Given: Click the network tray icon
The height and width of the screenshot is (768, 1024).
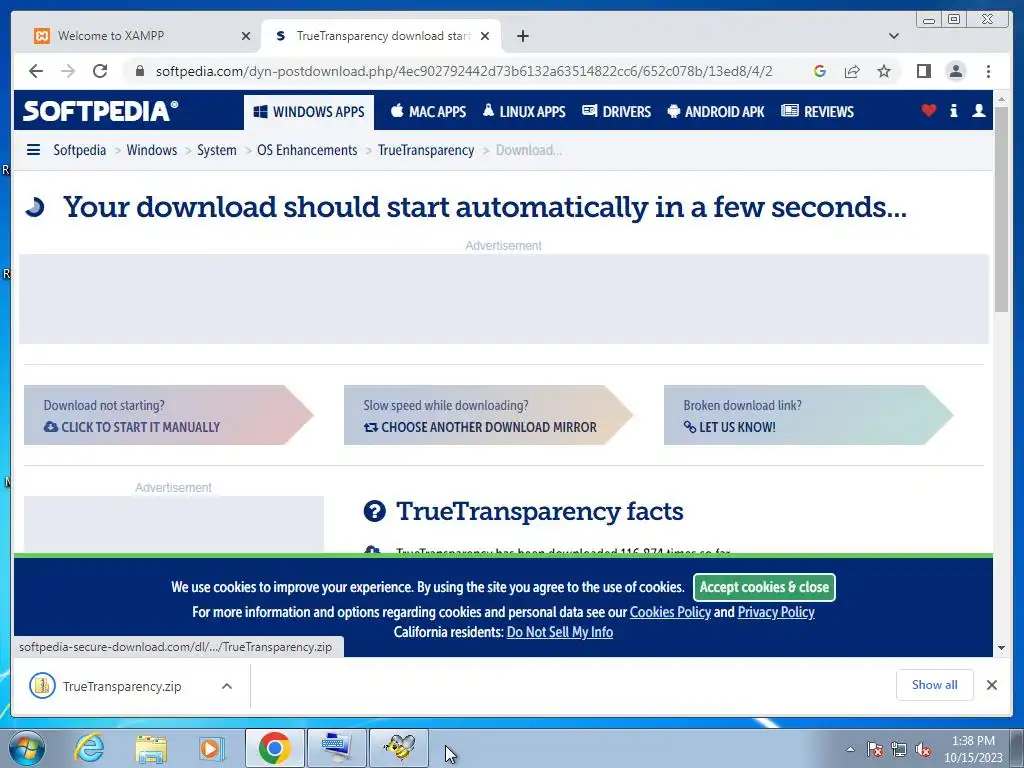Looking at the screenshot, I should 899,750.
